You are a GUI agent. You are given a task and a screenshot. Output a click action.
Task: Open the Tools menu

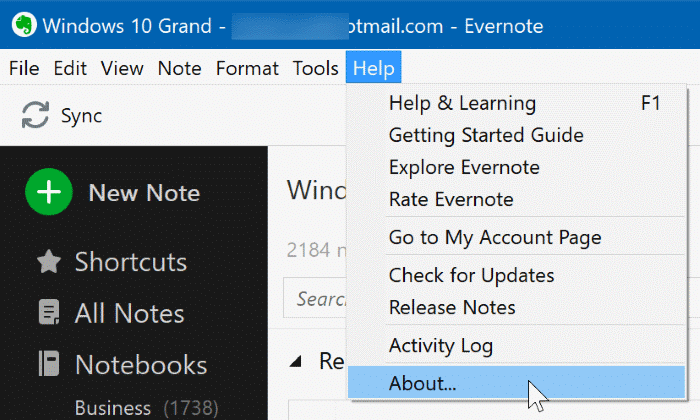[316, 68]
